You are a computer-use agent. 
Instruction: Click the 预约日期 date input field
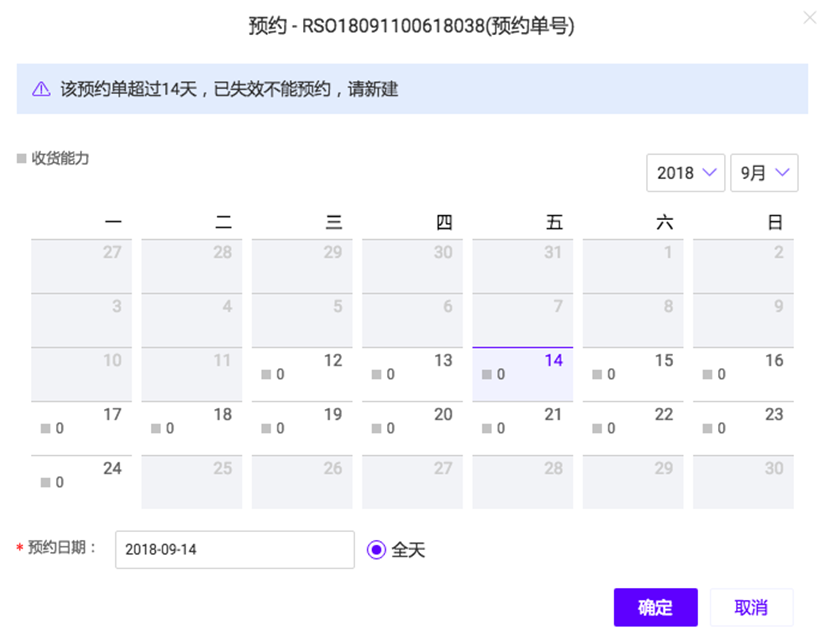pos(234,550)
